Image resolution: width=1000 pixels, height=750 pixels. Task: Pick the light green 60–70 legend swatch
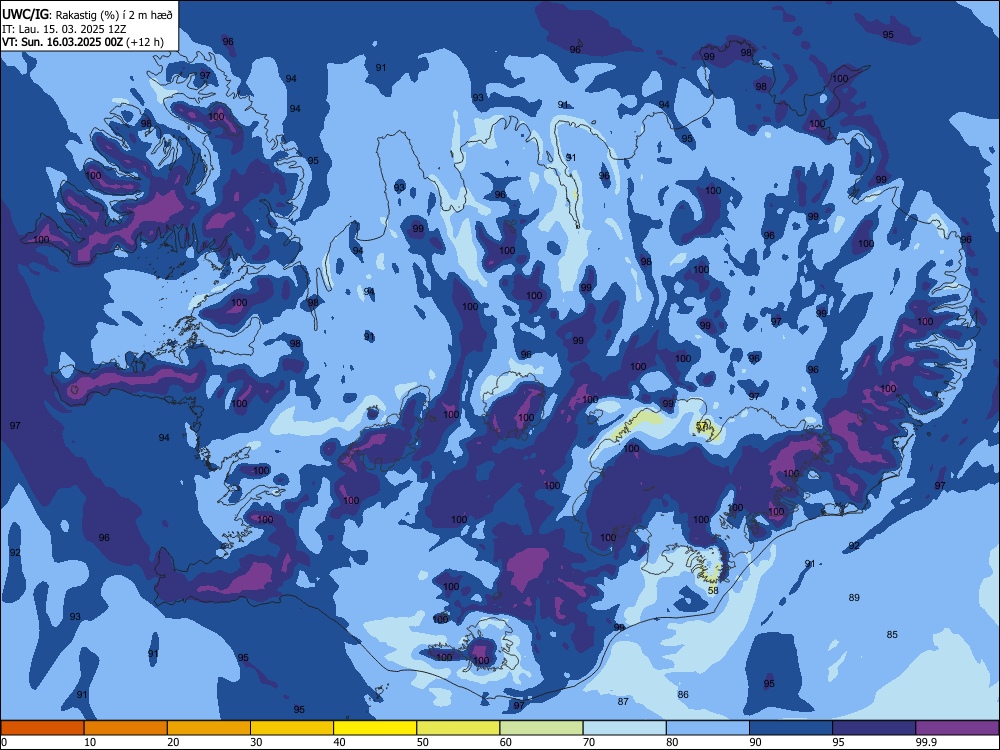tap(541, 728)
